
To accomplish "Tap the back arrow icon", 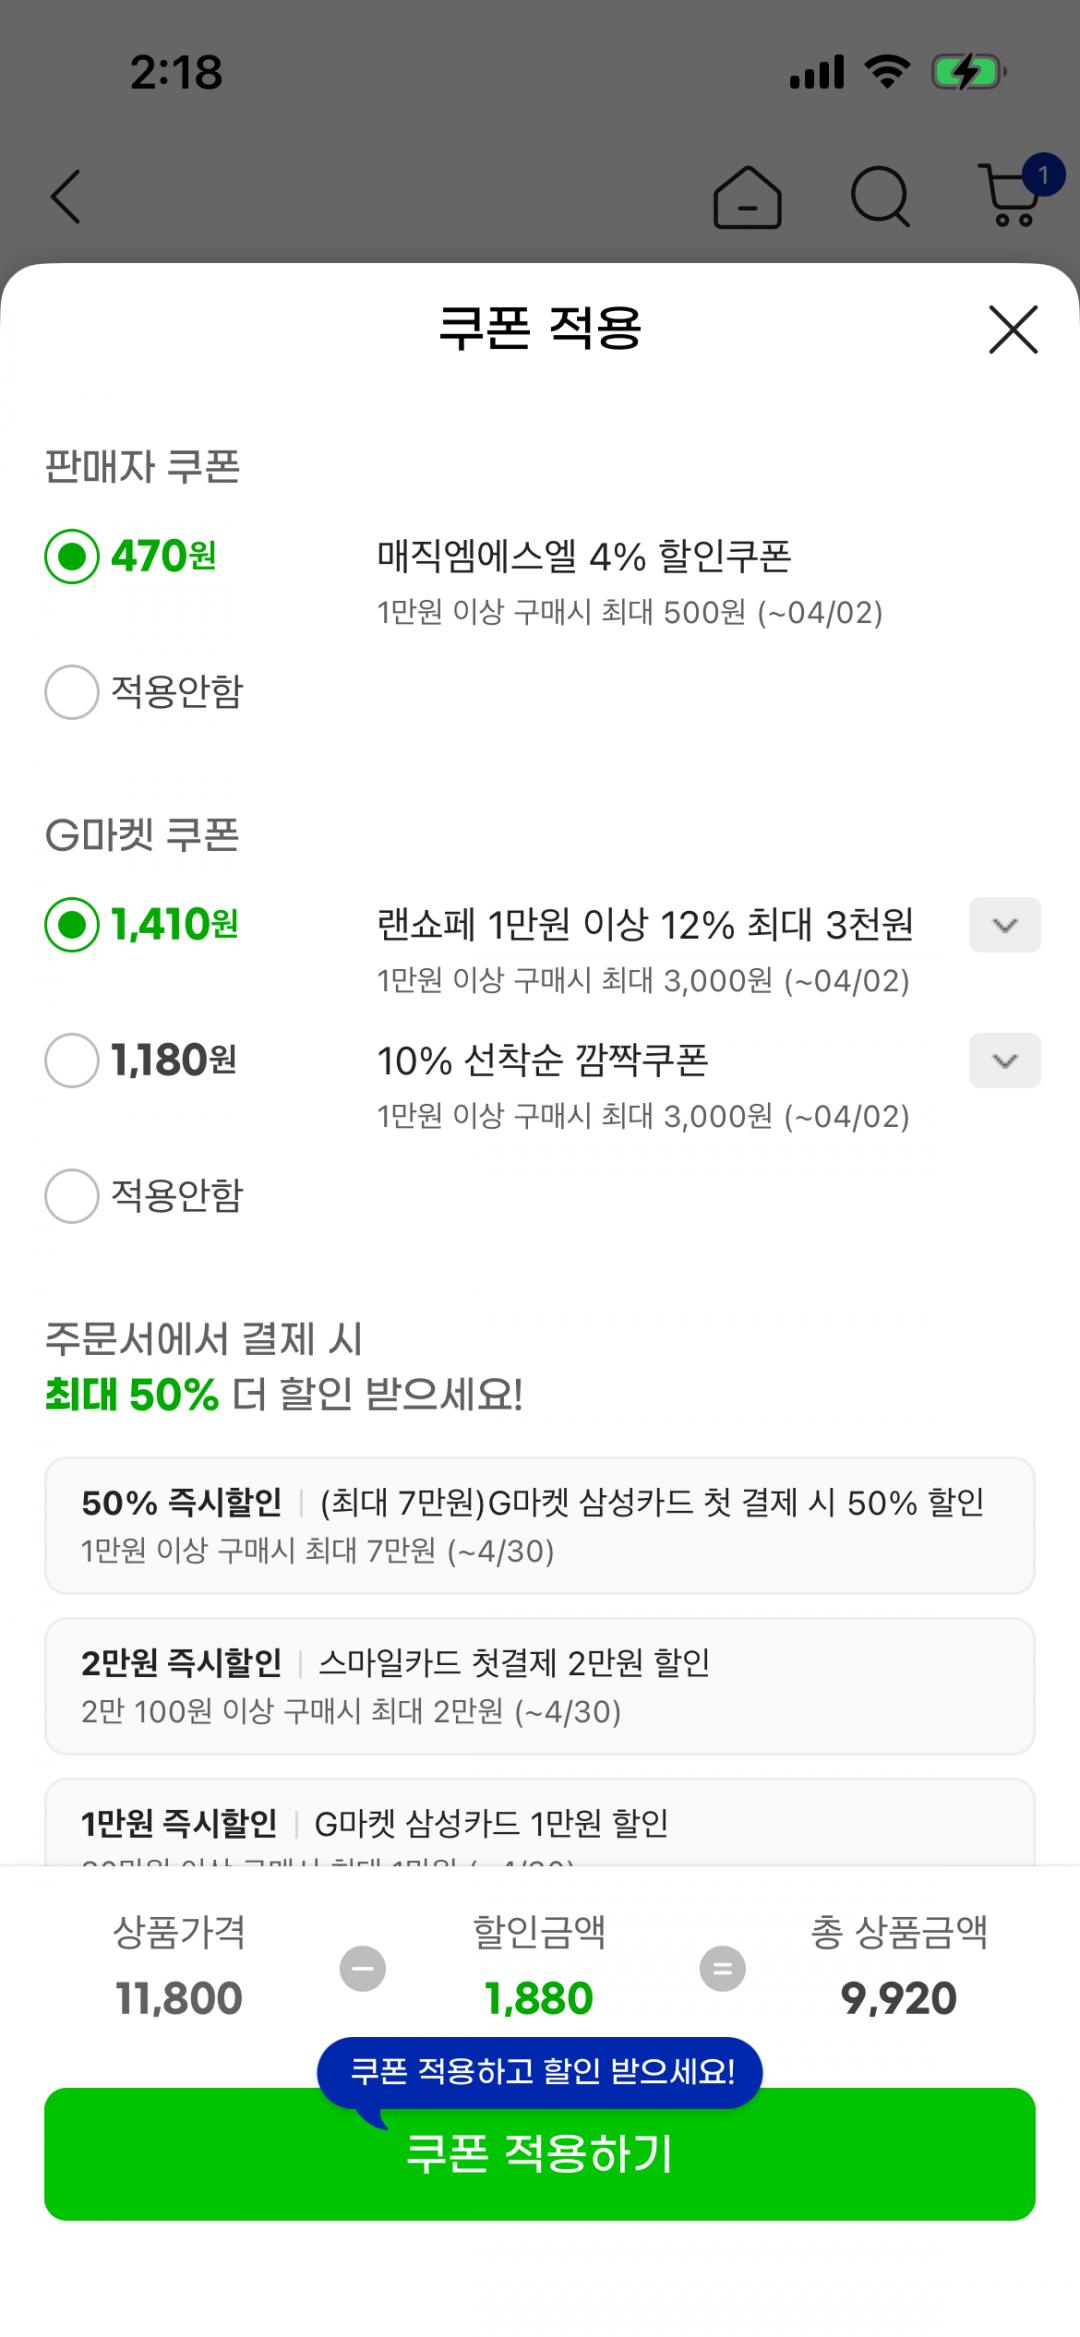I will 66,196.
